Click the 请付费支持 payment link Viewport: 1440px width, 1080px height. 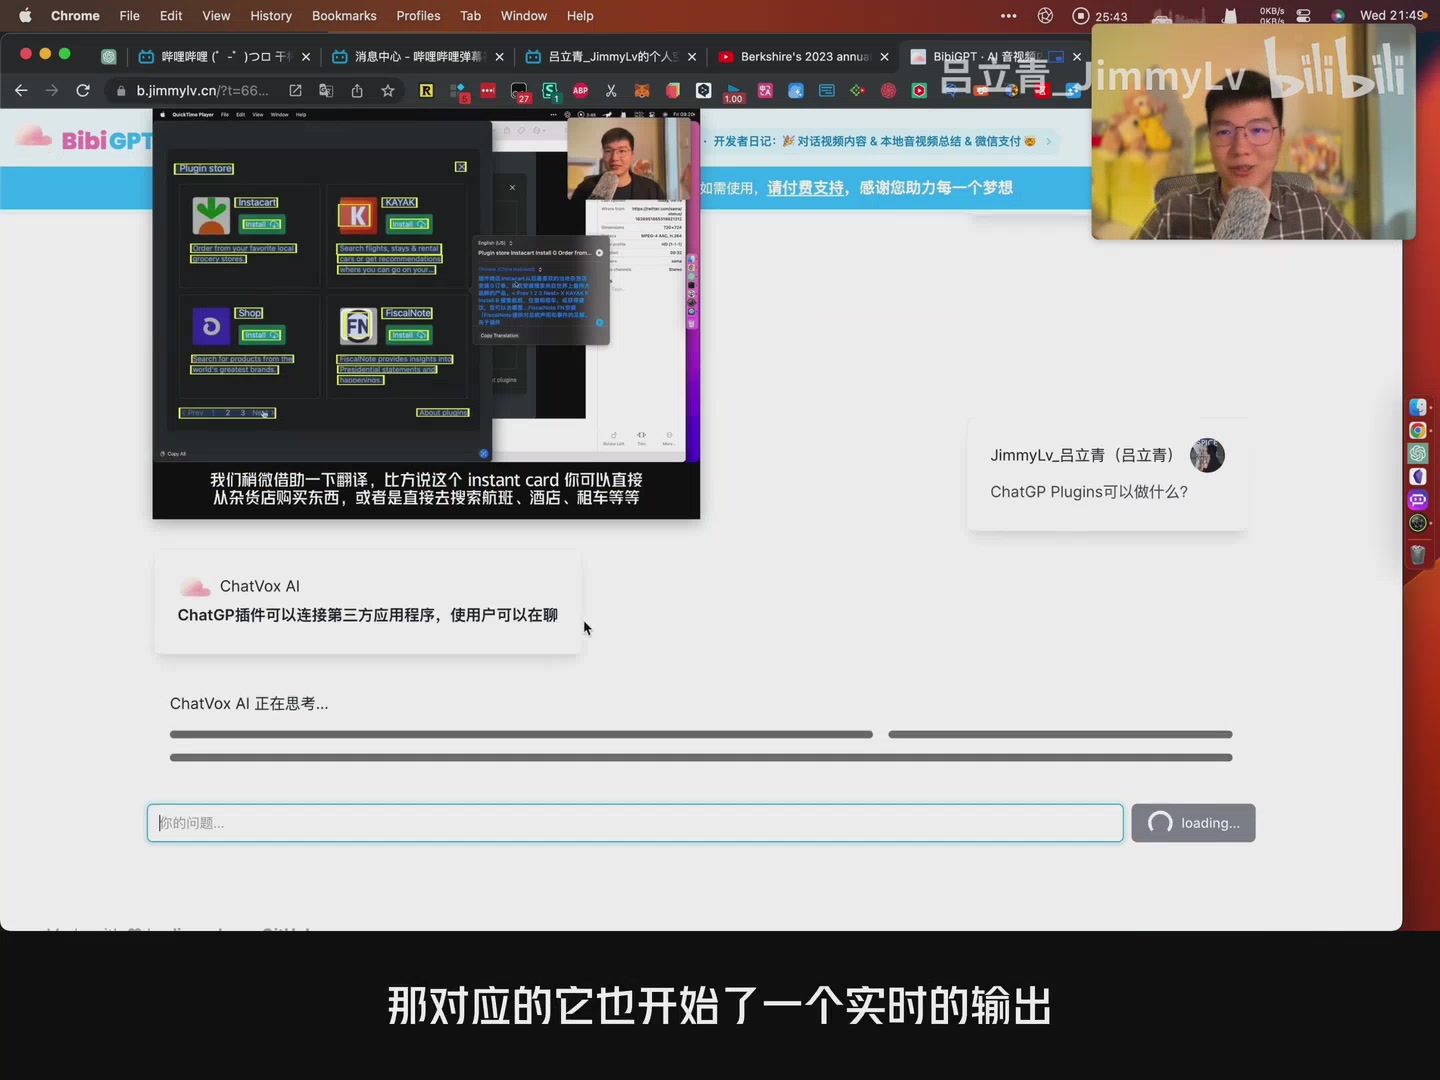[x=806, y=188]
